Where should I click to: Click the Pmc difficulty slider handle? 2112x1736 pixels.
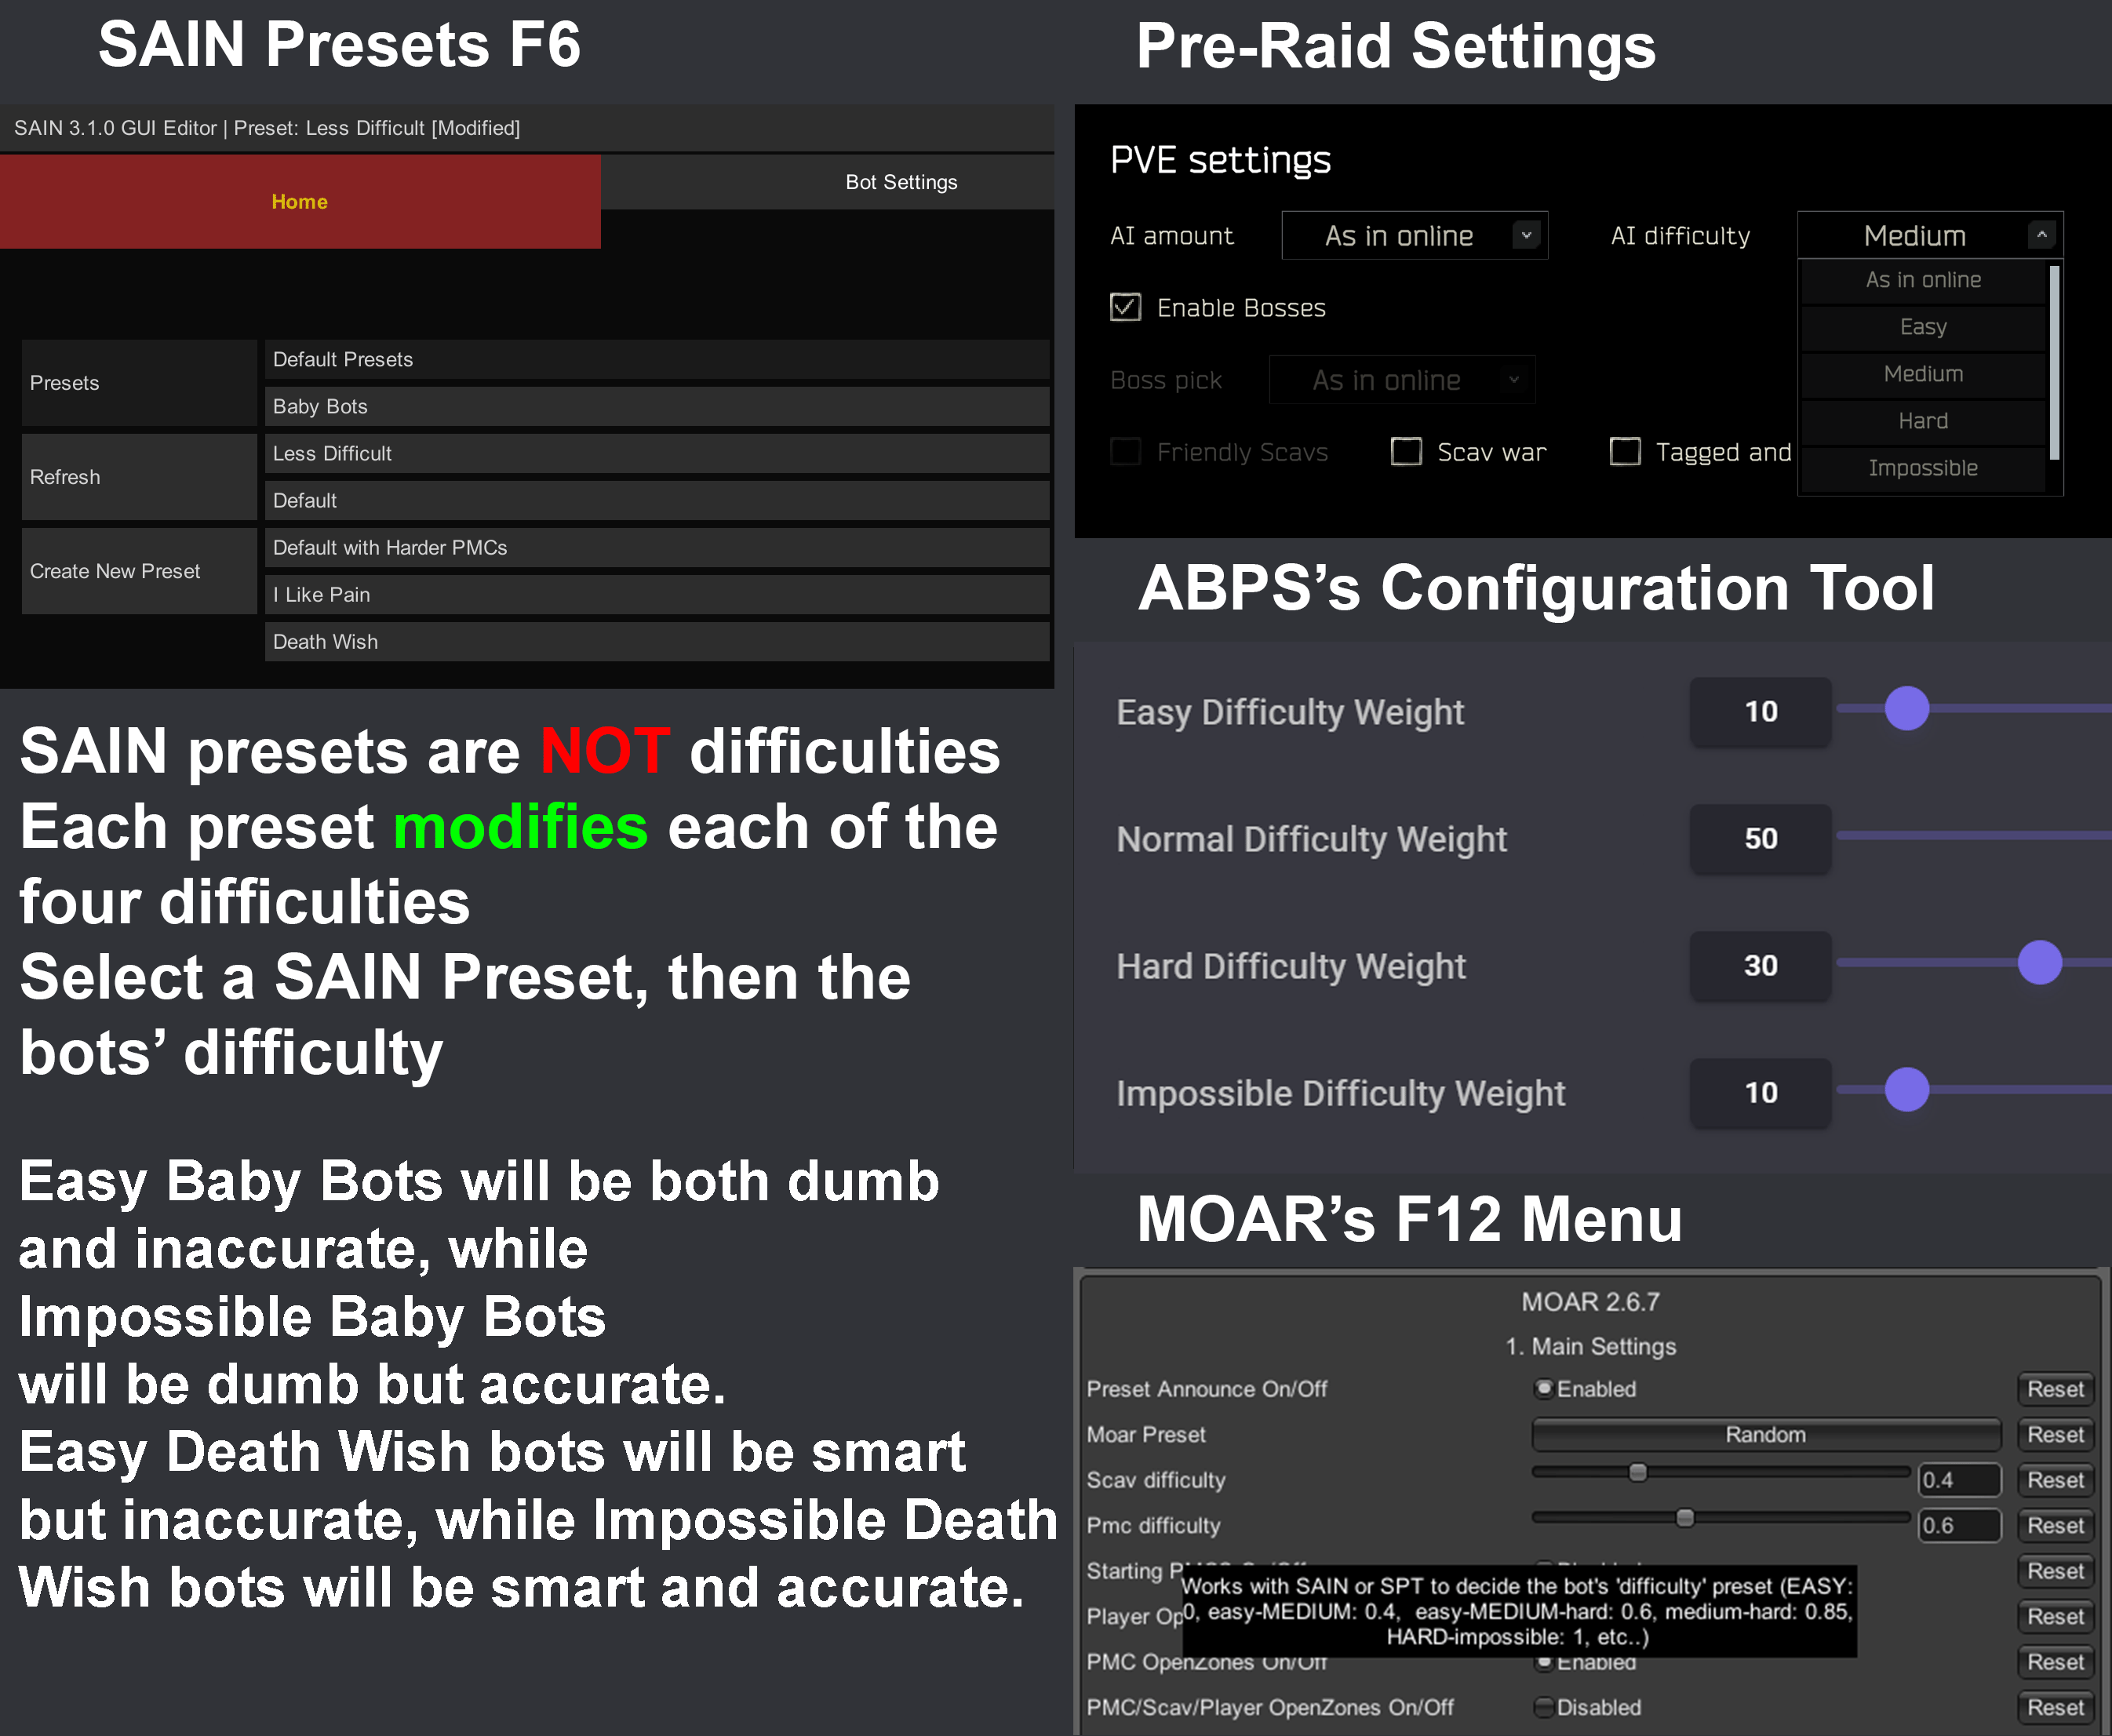pos(1685,1518)
